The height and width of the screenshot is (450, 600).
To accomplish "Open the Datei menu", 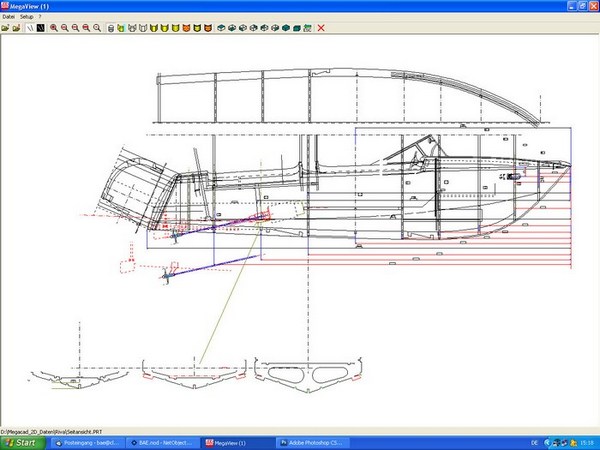I will (x=9, y=17).
